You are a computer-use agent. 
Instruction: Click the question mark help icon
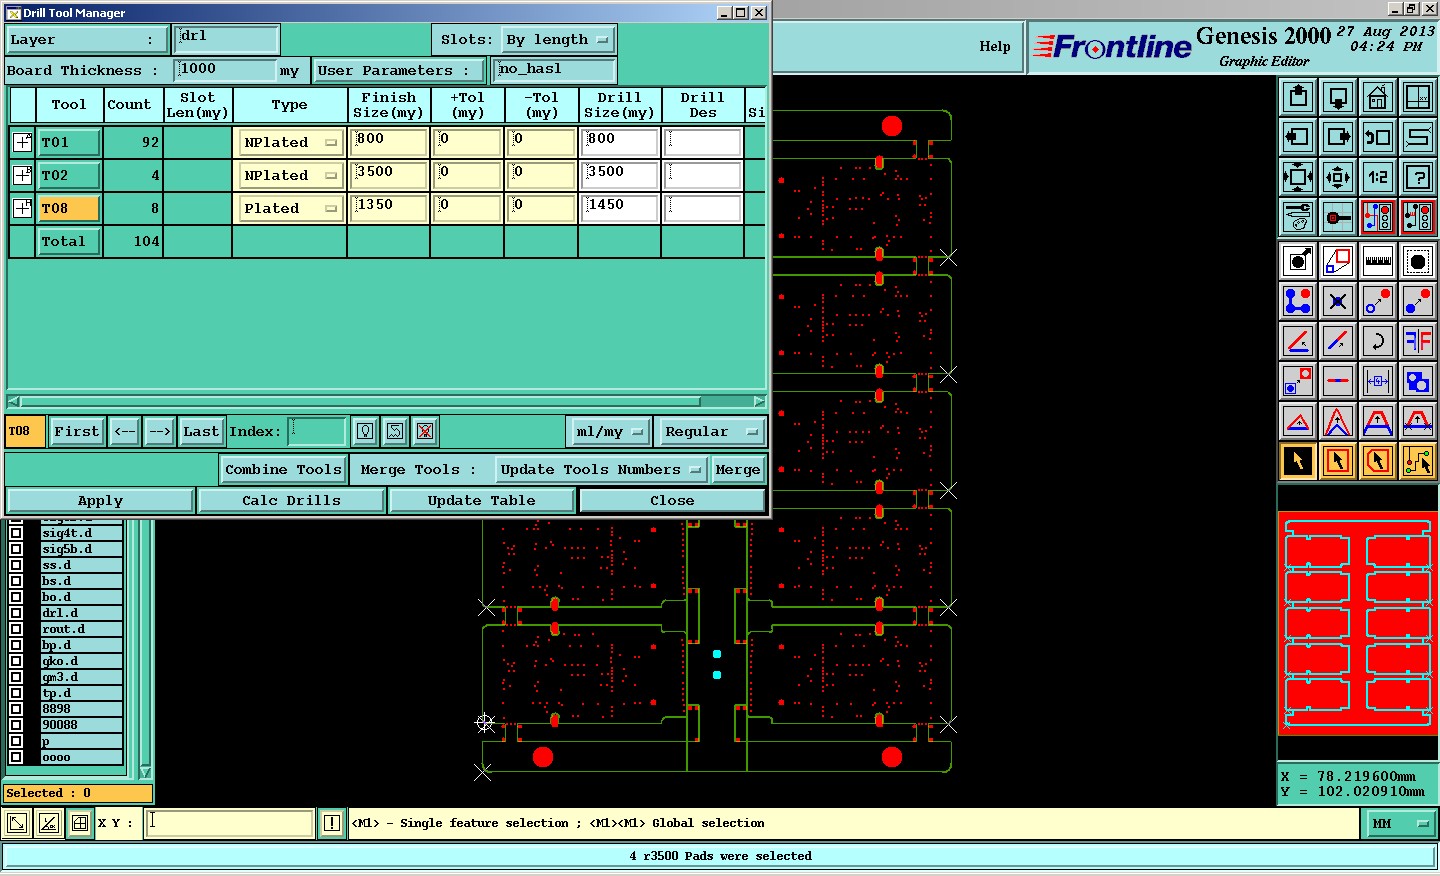point(1418,177)
